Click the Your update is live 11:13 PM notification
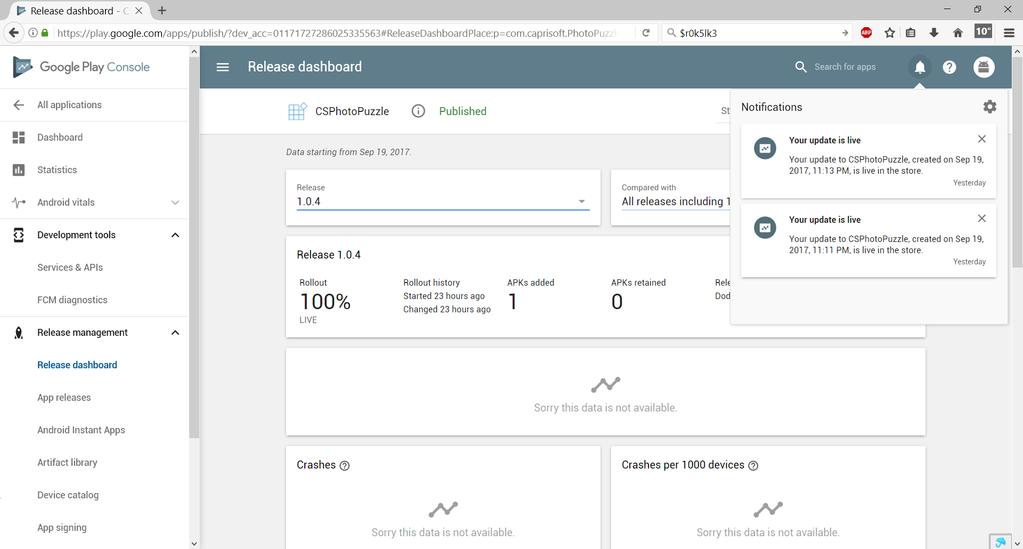The width and height of the screenshot is (1023, 549). click(868, 161)
